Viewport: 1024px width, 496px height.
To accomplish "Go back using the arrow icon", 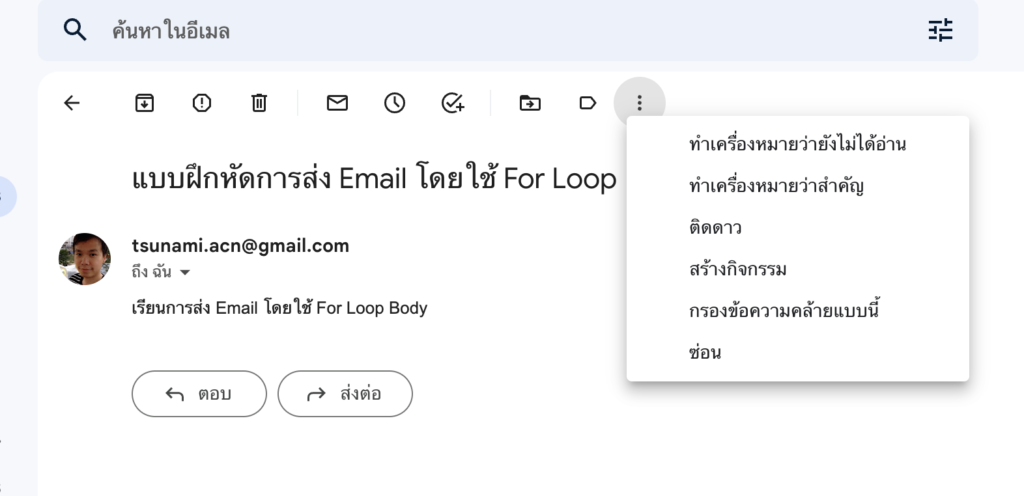I will (x=72, y=103).
